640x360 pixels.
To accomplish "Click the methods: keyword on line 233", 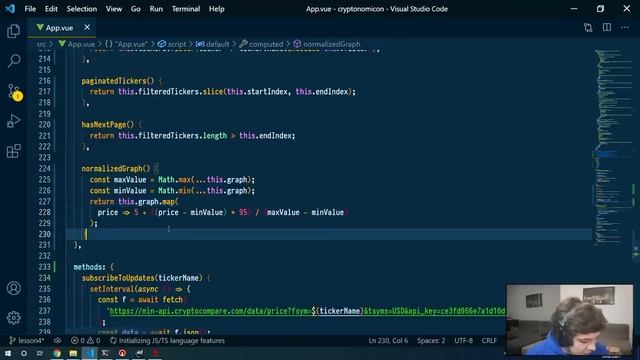I will (89, 267).
